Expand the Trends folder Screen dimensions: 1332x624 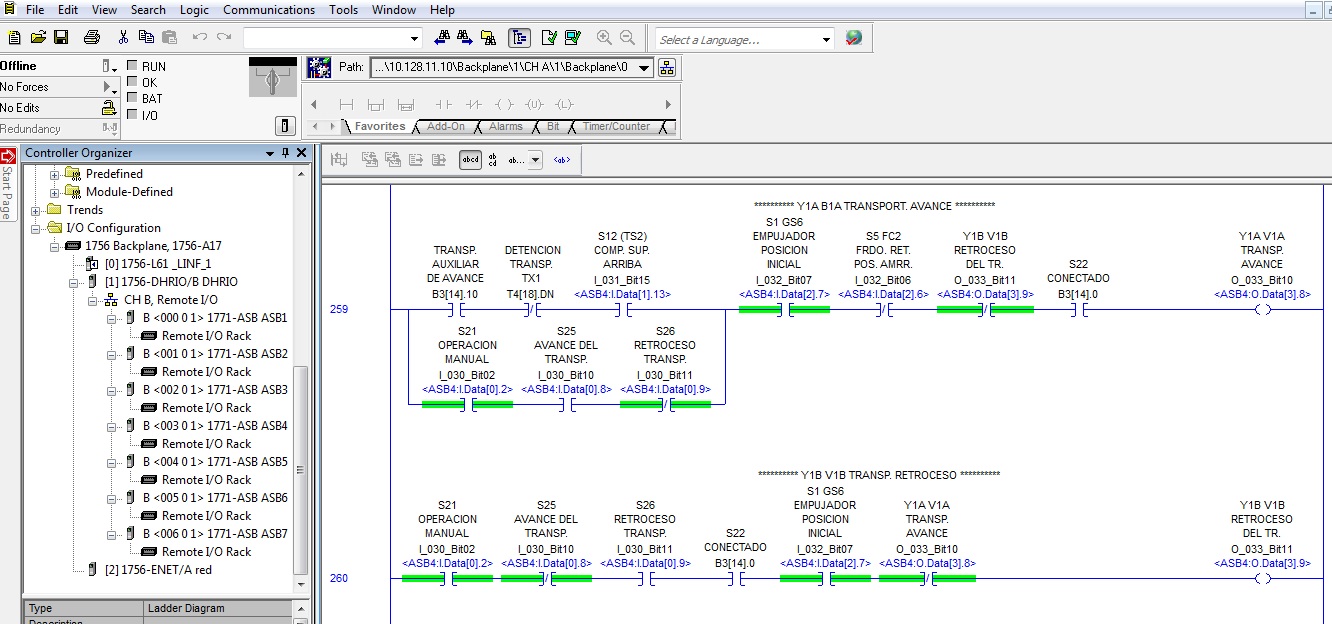(37, 210)
